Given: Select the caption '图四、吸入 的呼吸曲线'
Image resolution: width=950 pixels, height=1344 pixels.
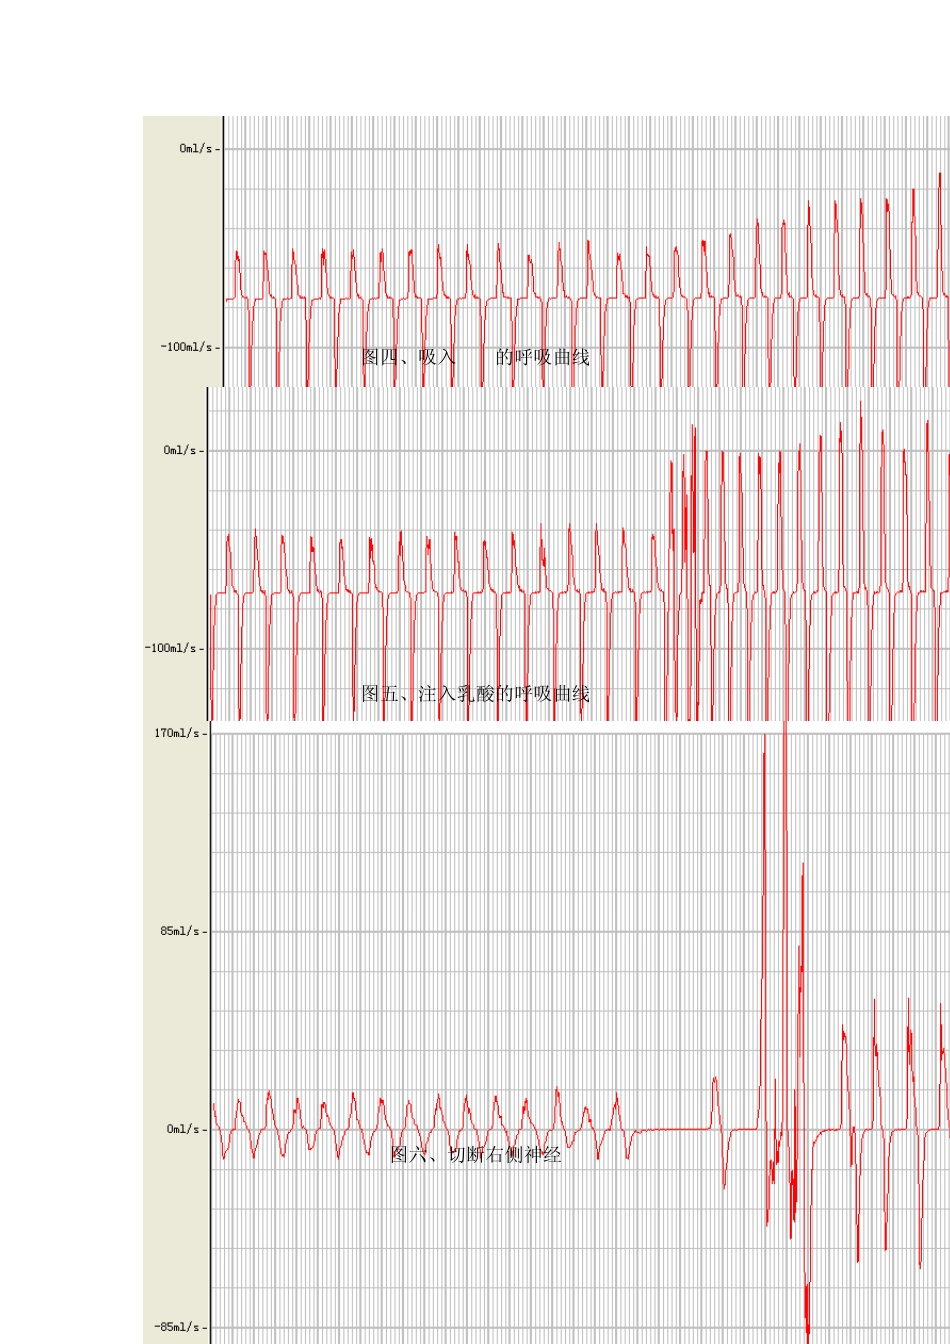Looking at the screenshot, I should coord(475,357).
